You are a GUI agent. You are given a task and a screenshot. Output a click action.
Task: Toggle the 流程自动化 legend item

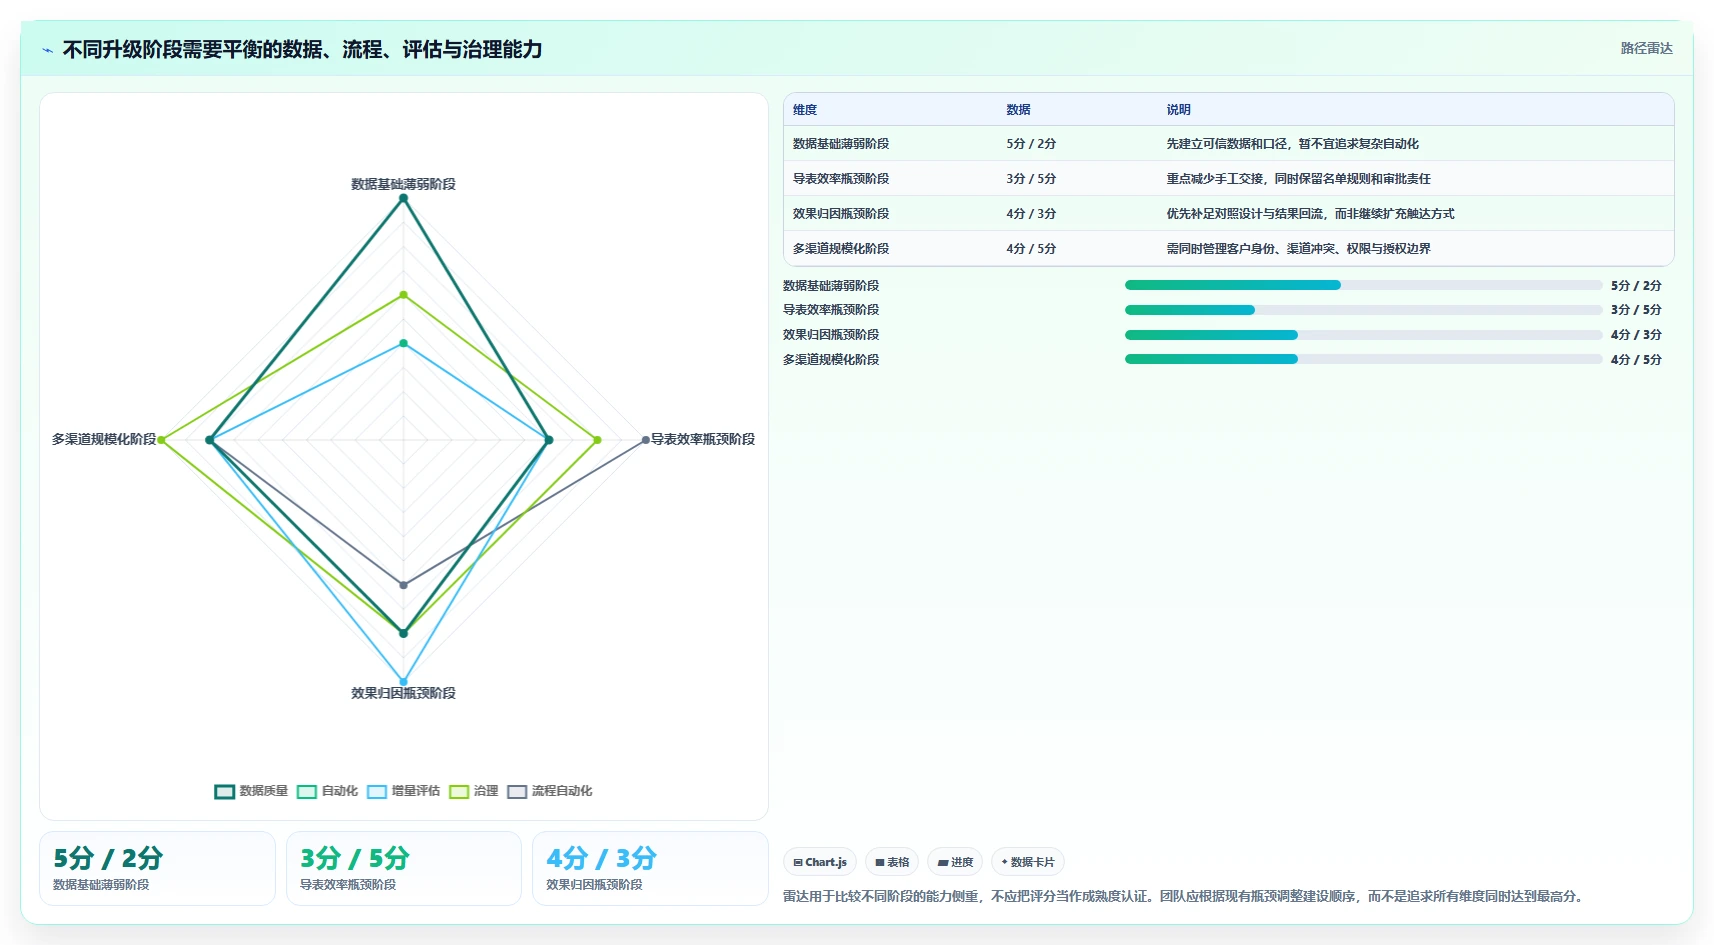(x=549, y=791)
